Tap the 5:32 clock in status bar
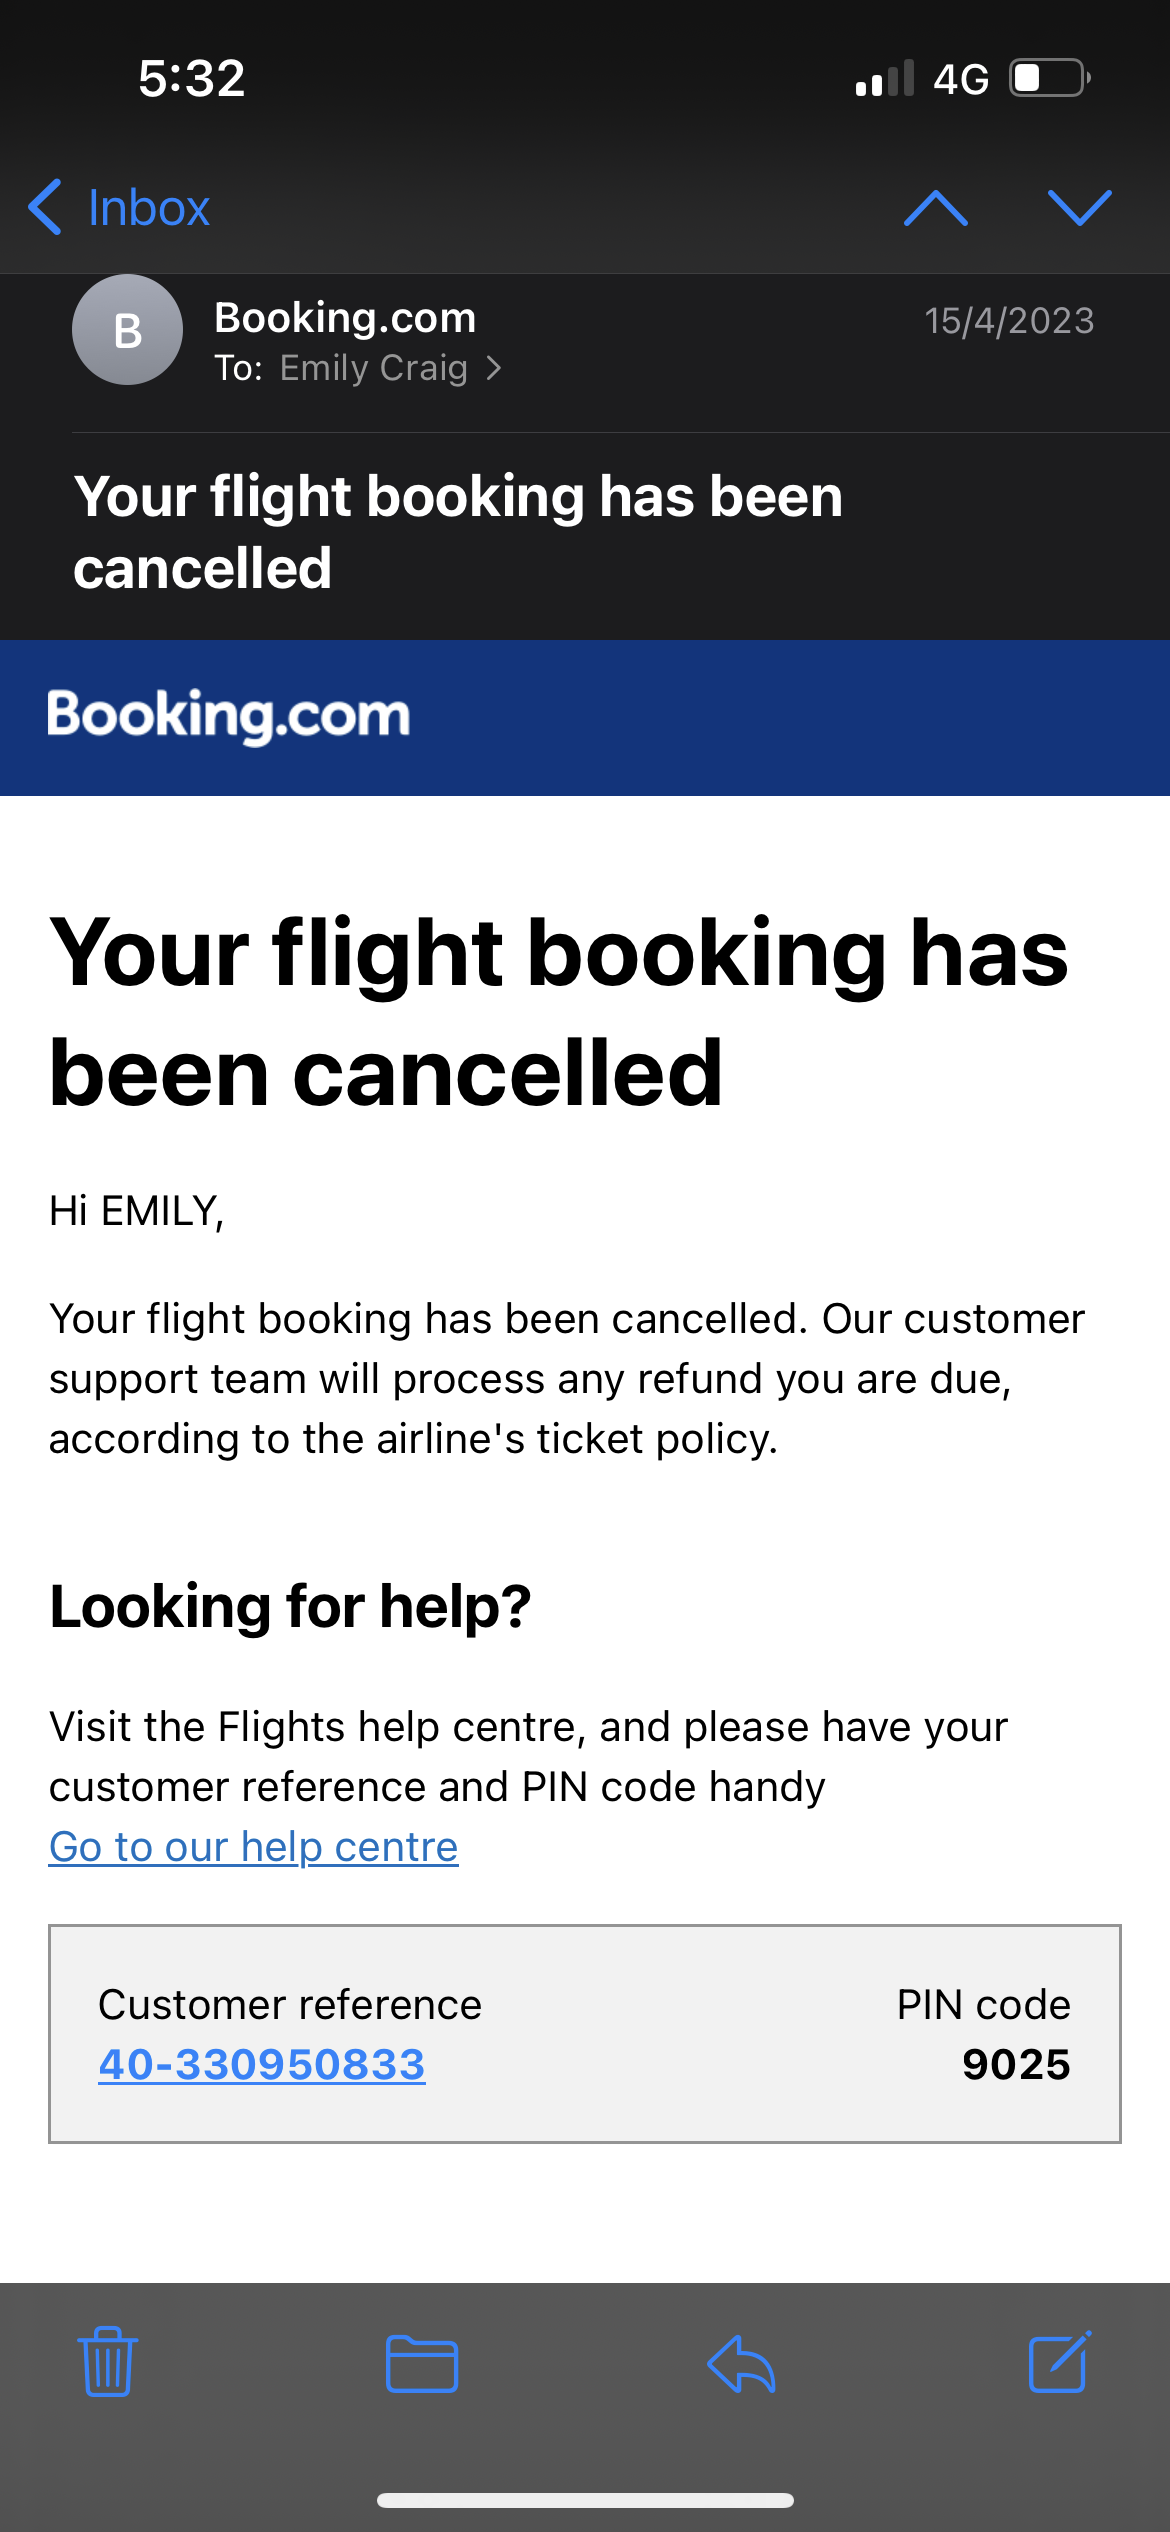This screenshot has height=2532, width=1170. [x=191, y=78]
